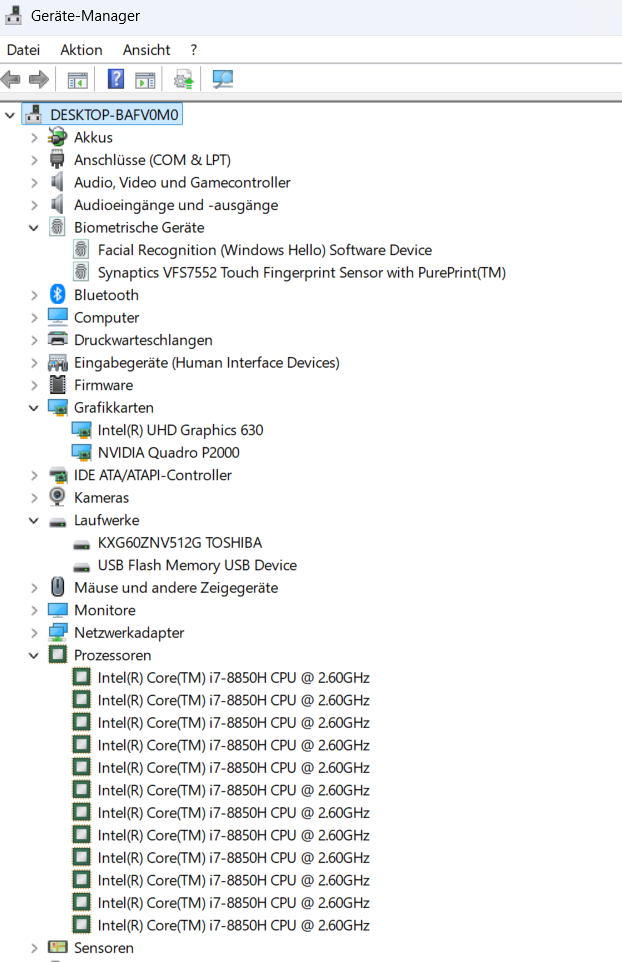Click the Laufwerke drive icon
The image size is (622, 962).
pyautogui.click(x=58, y=522)
